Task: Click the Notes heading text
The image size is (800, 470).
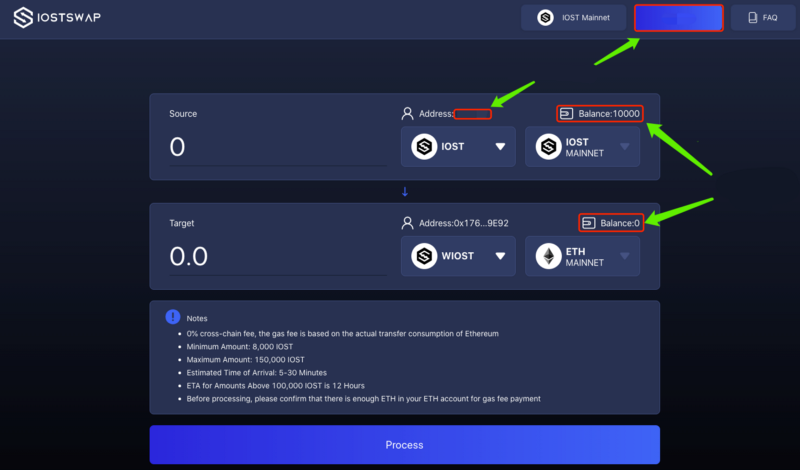Action: tap(197, 318)
